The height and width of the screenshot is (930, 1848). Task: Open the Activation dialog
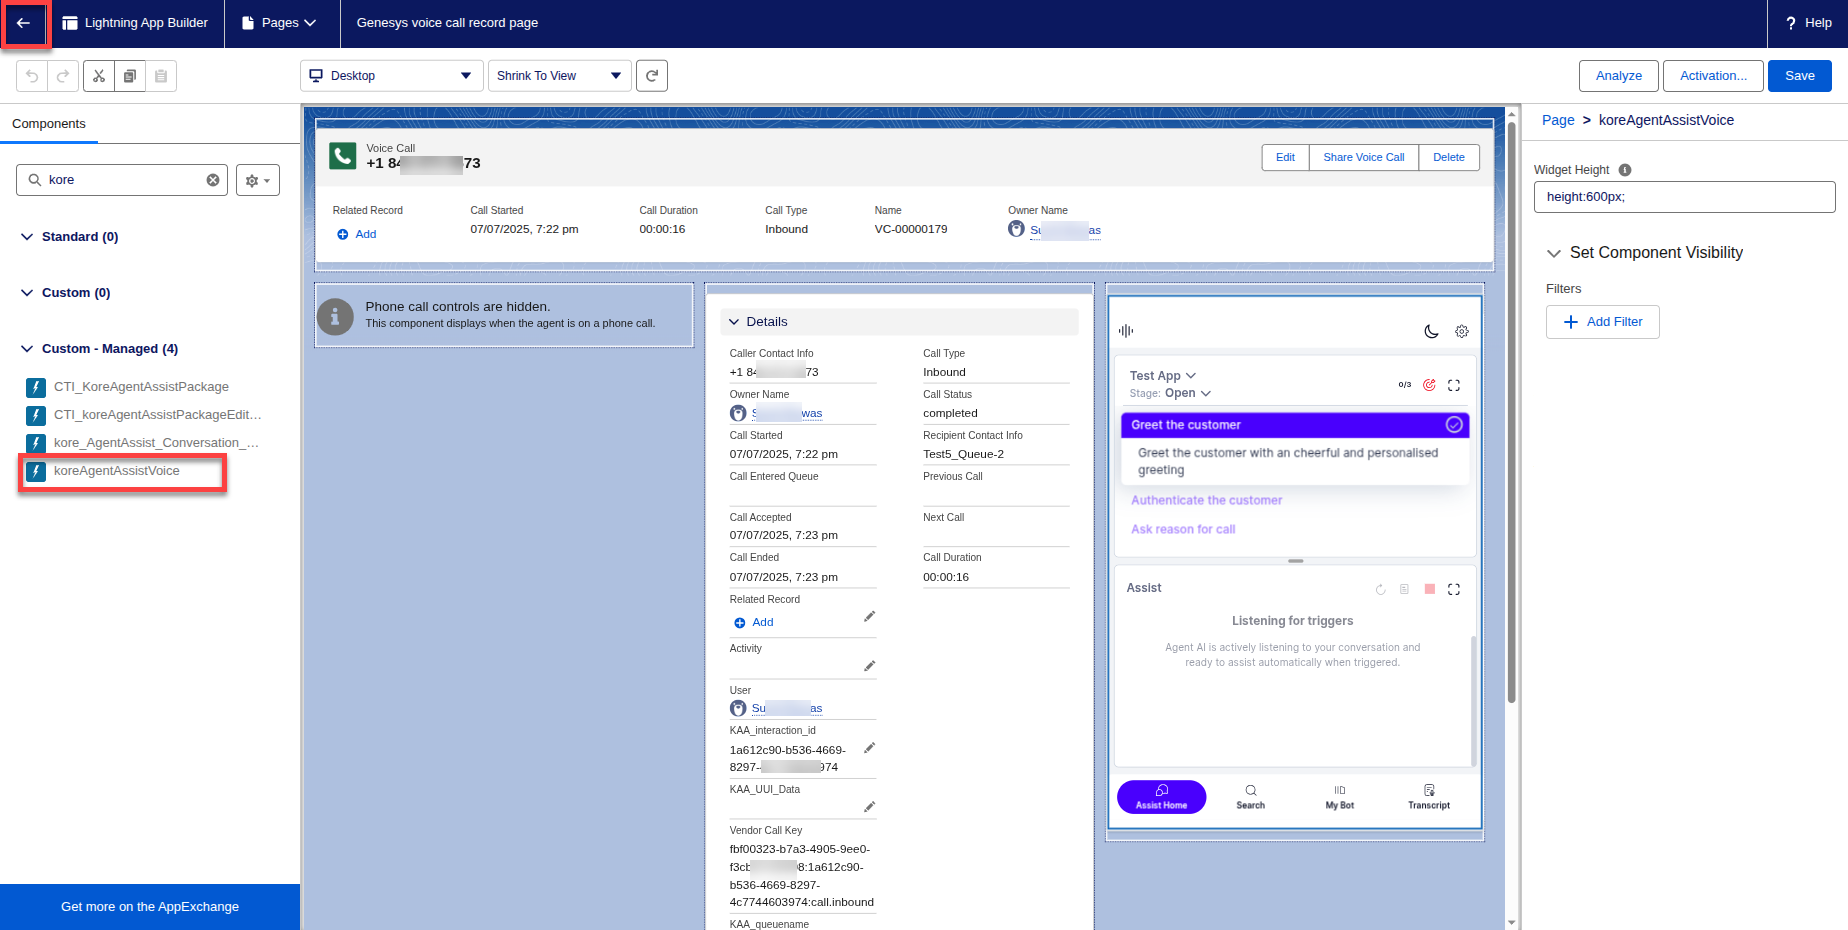(x=1713, y=76)
